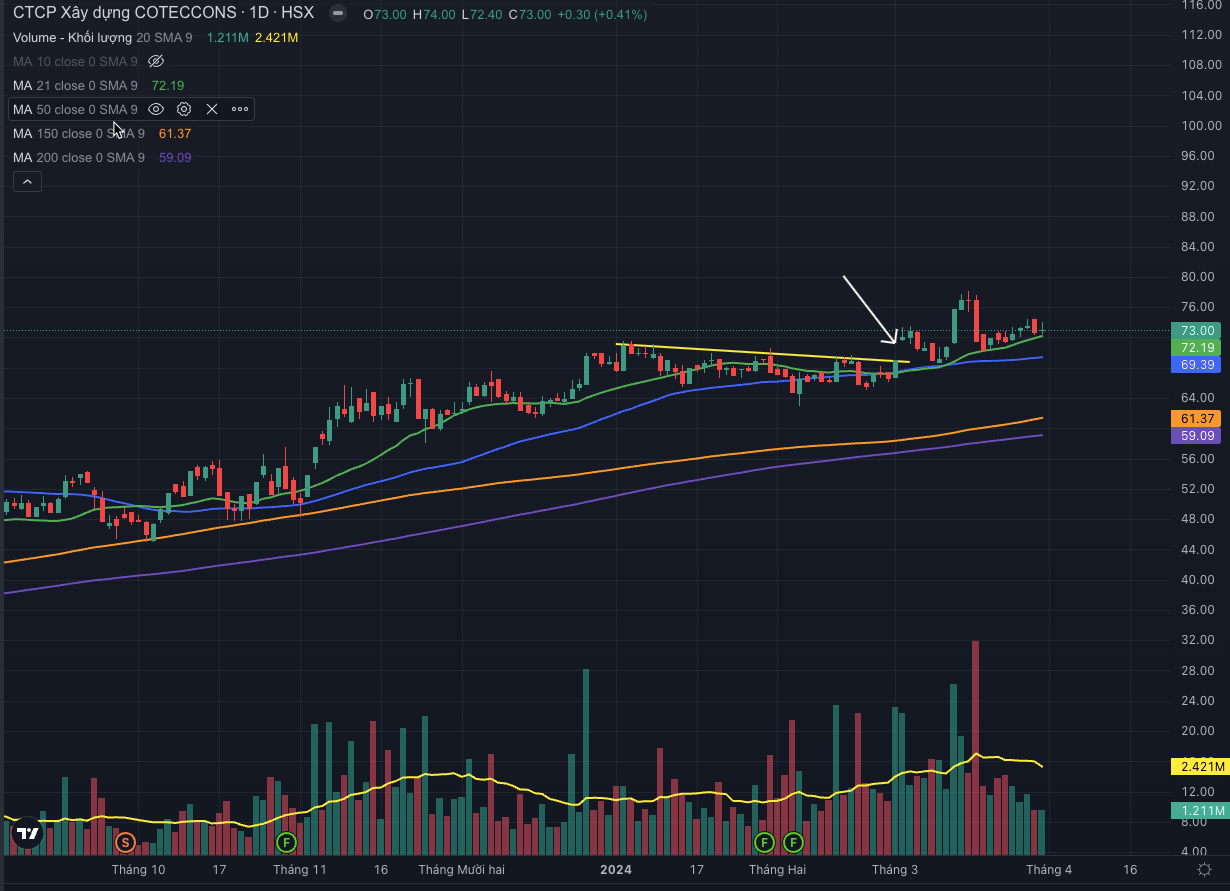
Task: Click the 73.00 last price label on axis
Action: click(x=1197, y=330)
